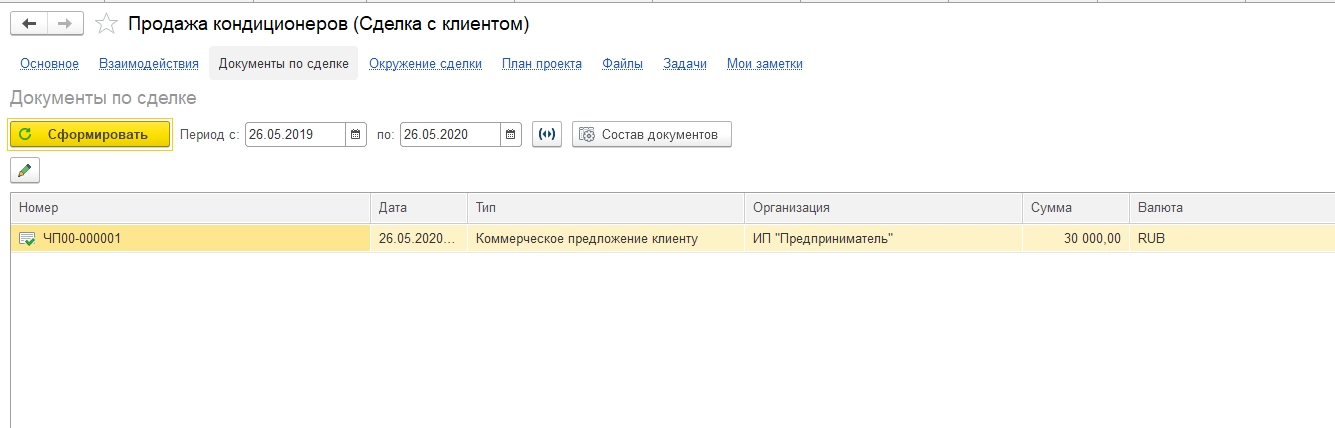Sort by the Сумма column header
This screenshot has width=1335, height=428.
point(1051,208)
